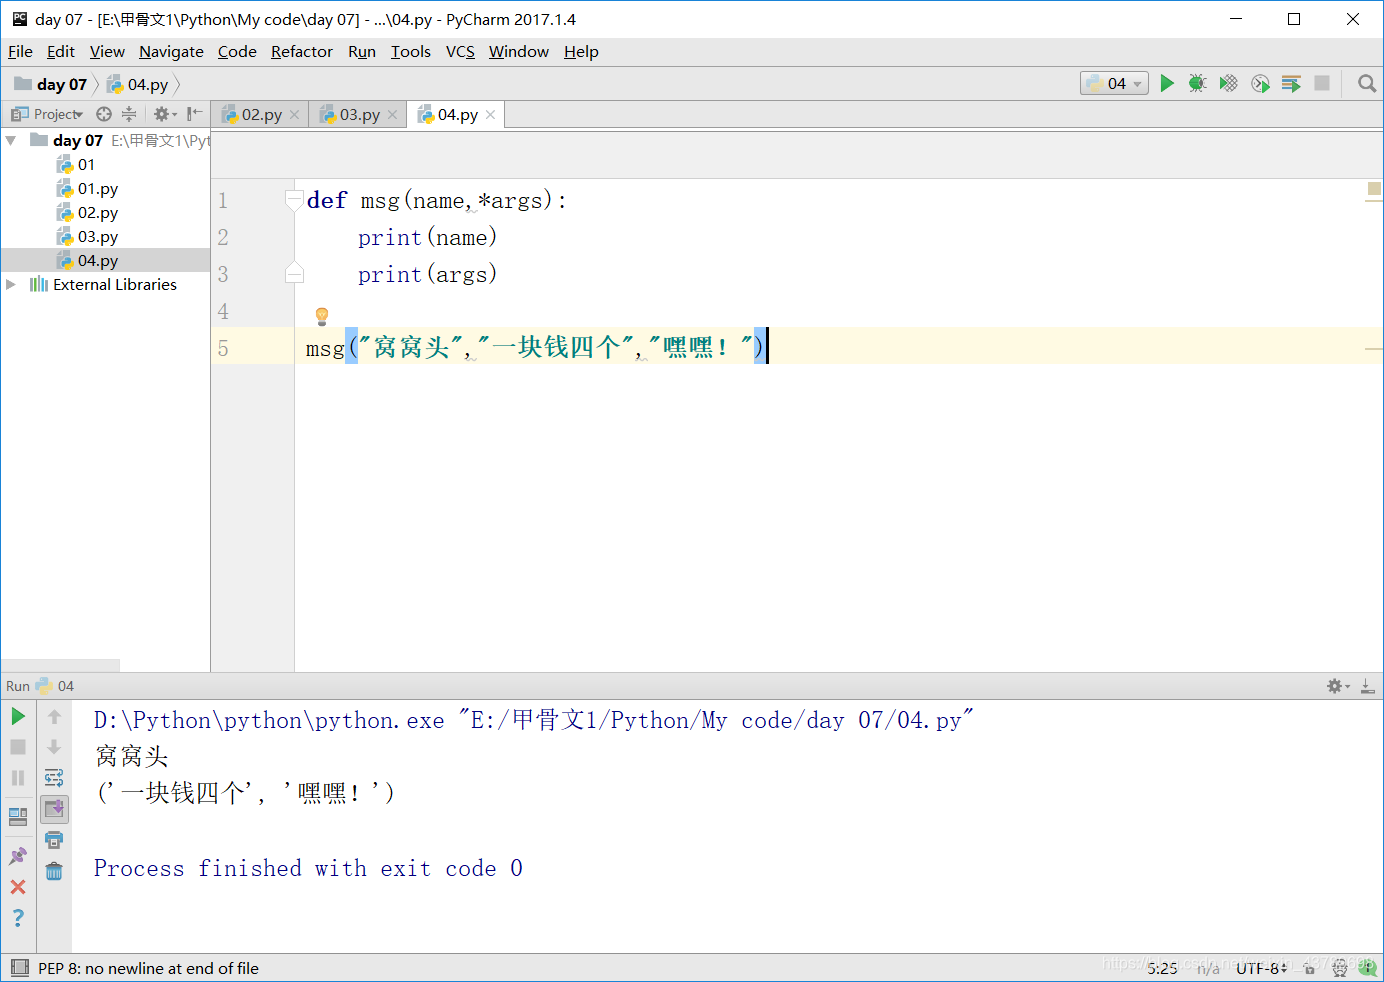Image resolution: width=1384 pixels, height=982 pixels.
Task: Place cursor on print(args) line
Action: 427,274
